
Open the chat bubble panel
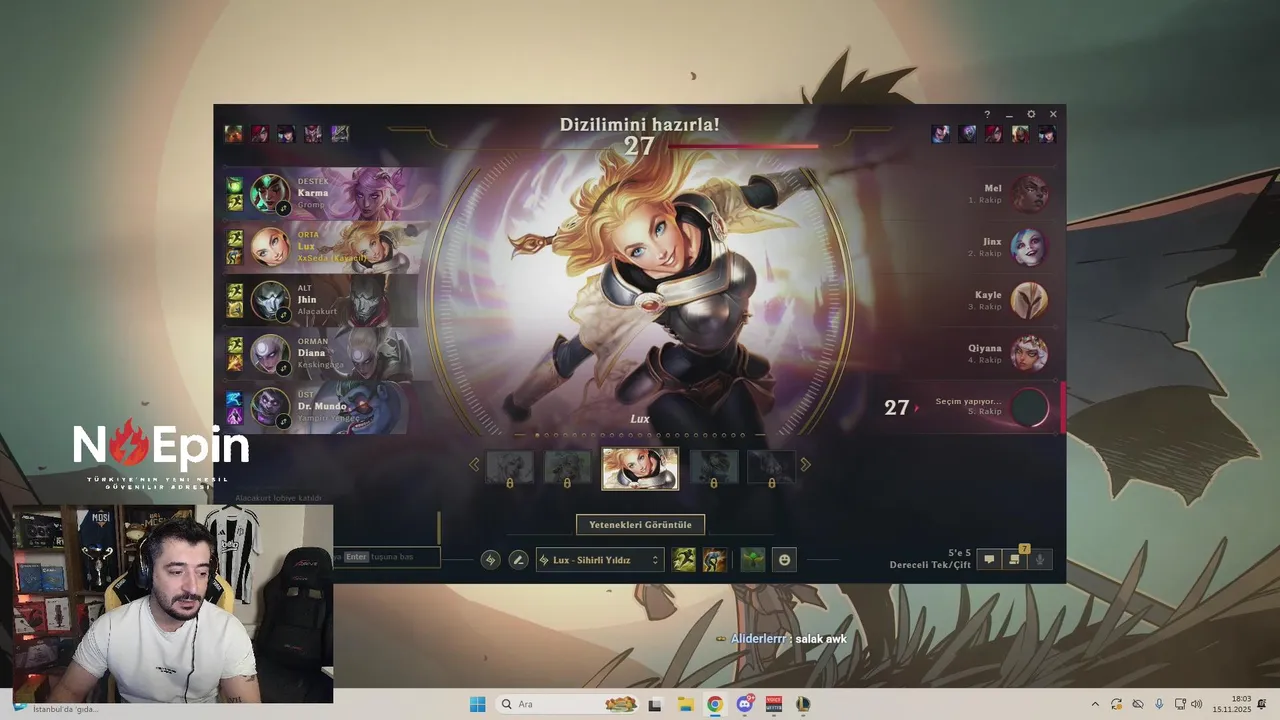[989, 560]
